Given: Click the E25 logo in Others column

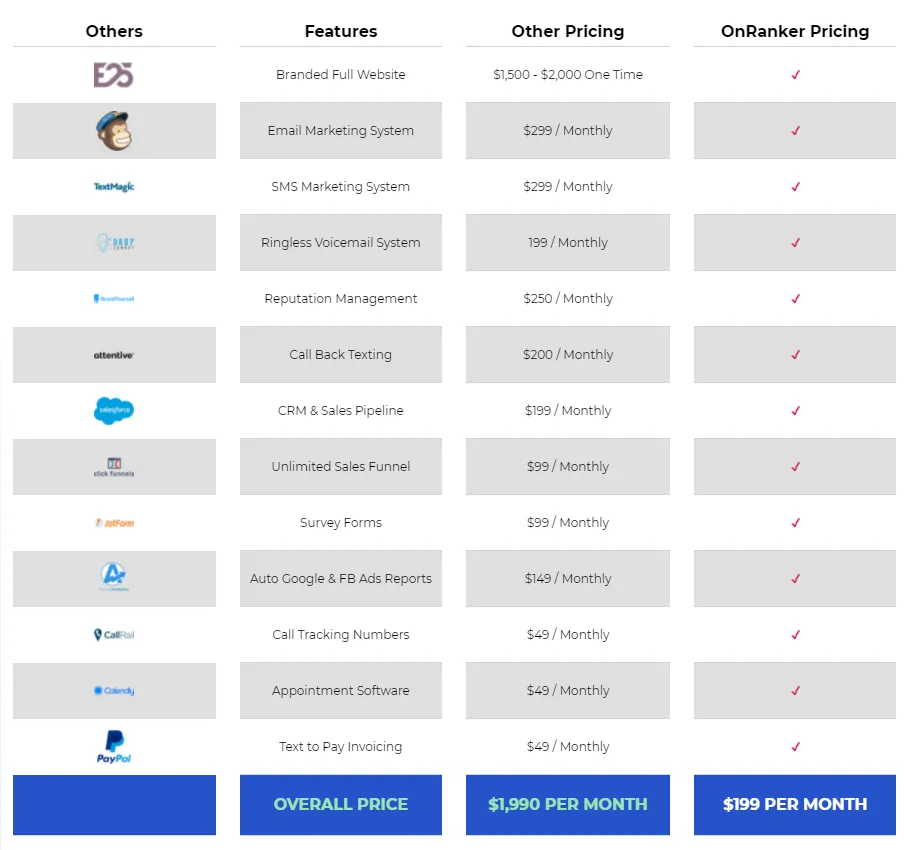Looking at the screenshot, I should 114,75.
